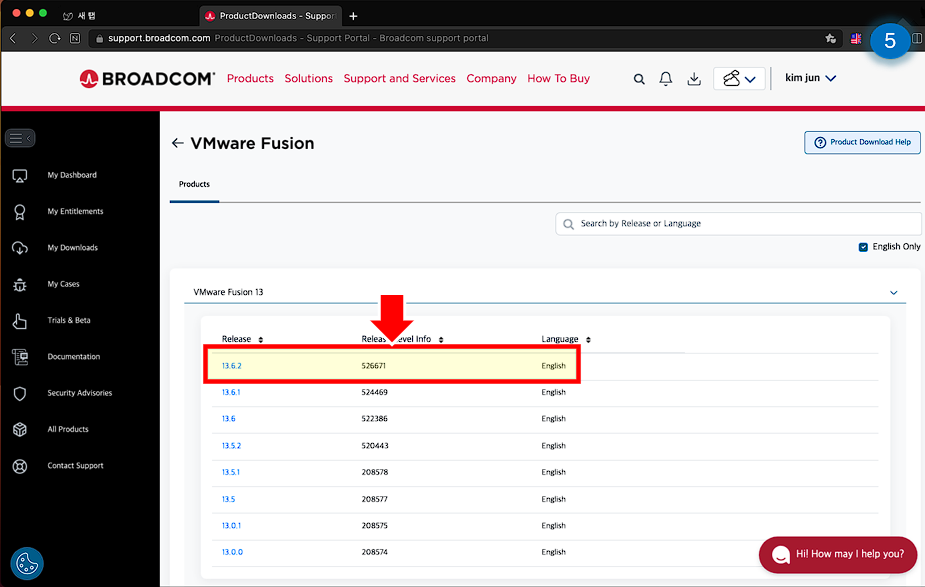Screen dimensions: 925x587
Task: Click the Documentation icon
Action: click(x=19, y=357)
